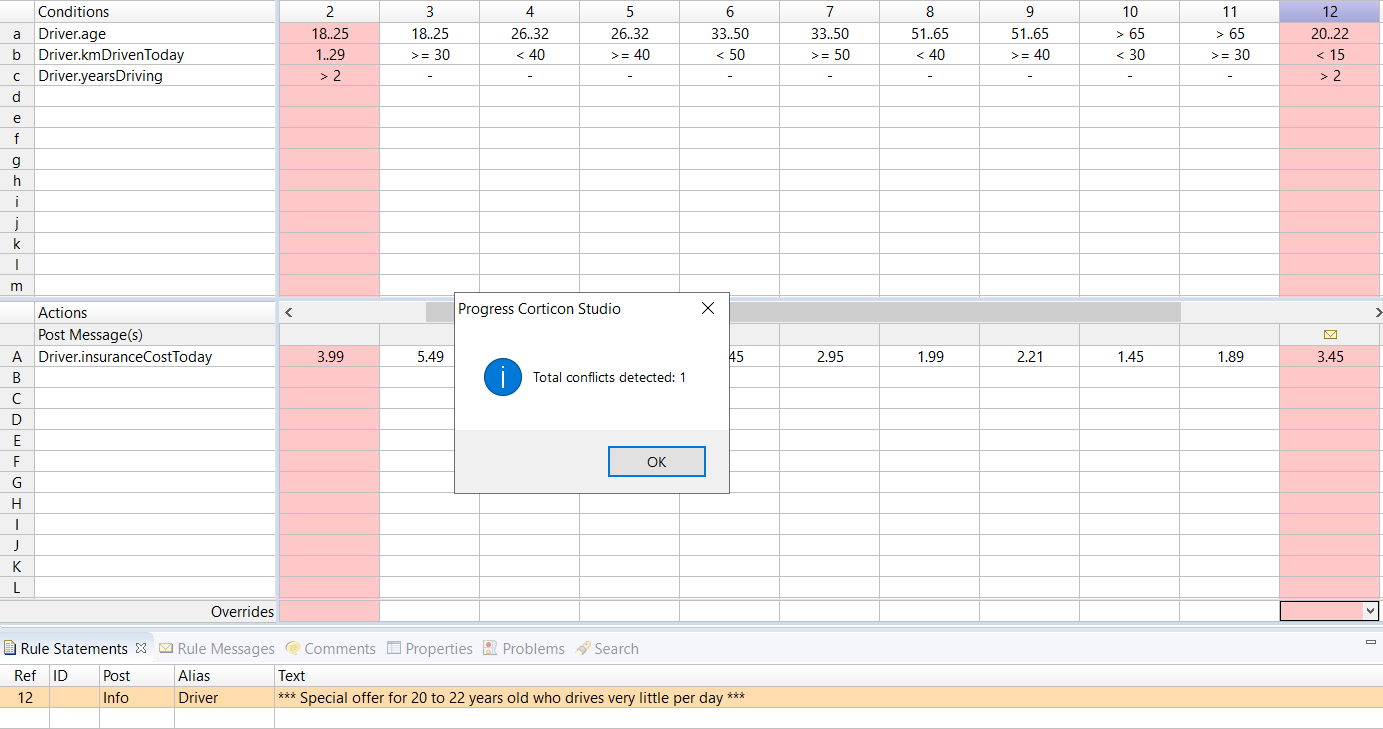Click the envelope icon in column 12
The image size is (1383, 729).
[1329, 335]
